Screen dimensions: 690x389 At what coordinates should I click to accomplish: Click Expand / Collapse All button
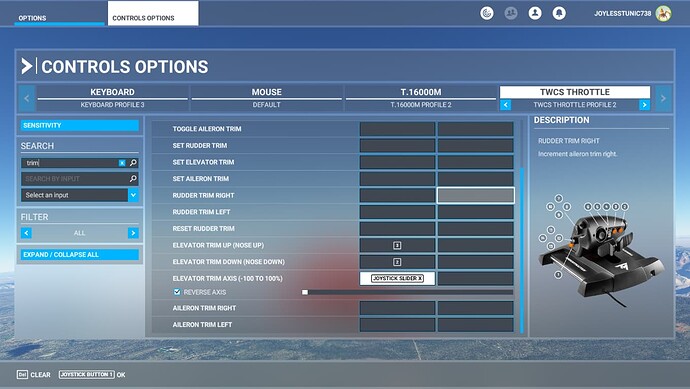[80, 254]
